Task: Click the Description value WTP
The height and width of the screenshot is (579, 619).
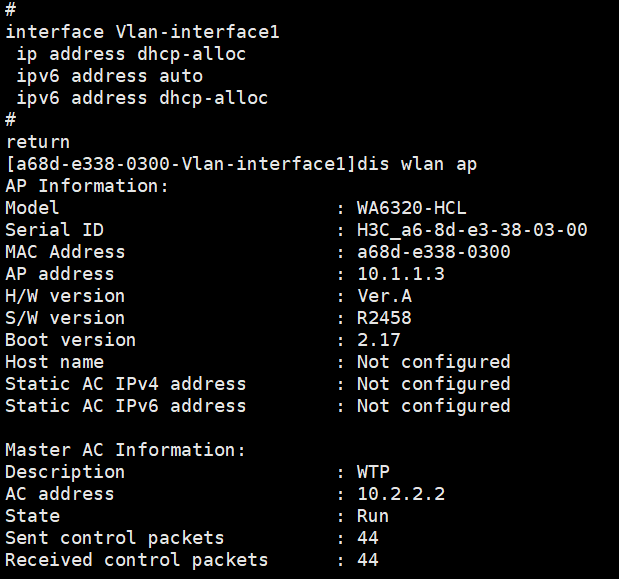Action: coord(373,472)
